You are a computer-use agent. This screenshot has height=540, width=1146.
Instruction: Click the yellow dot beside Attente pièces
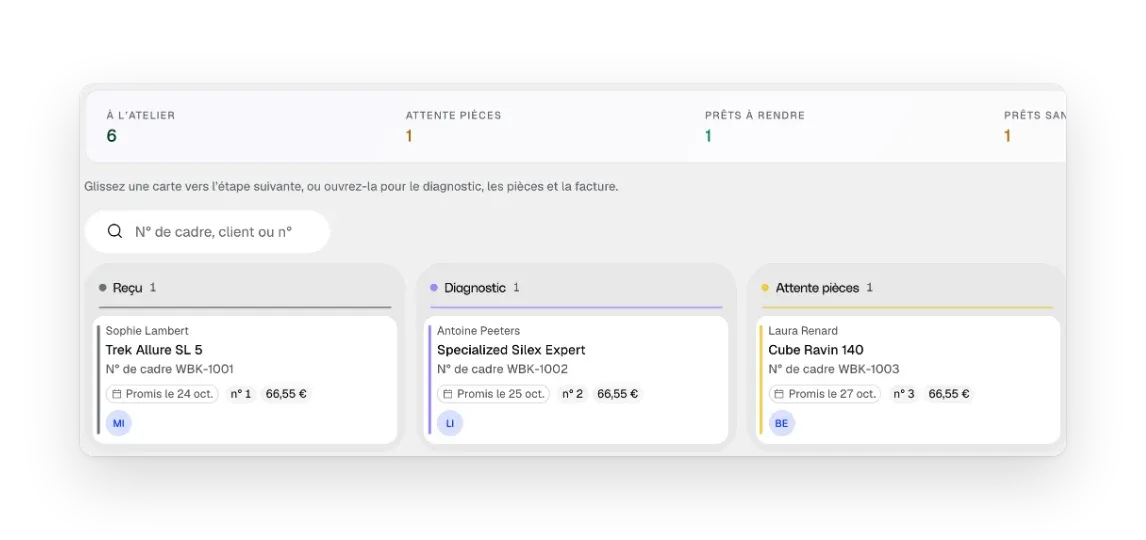point(765,288)
